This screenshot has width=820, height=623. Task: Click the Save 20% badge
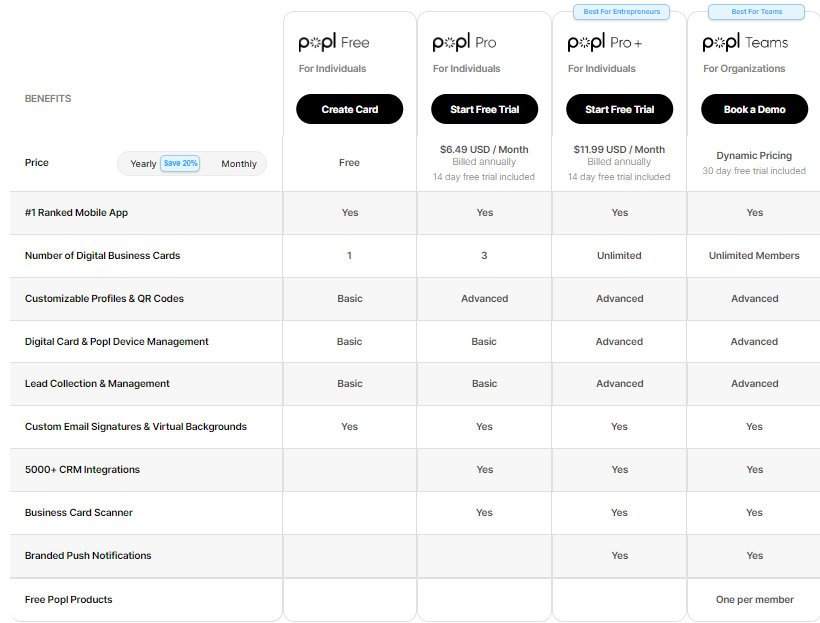(x=180, y=163)
